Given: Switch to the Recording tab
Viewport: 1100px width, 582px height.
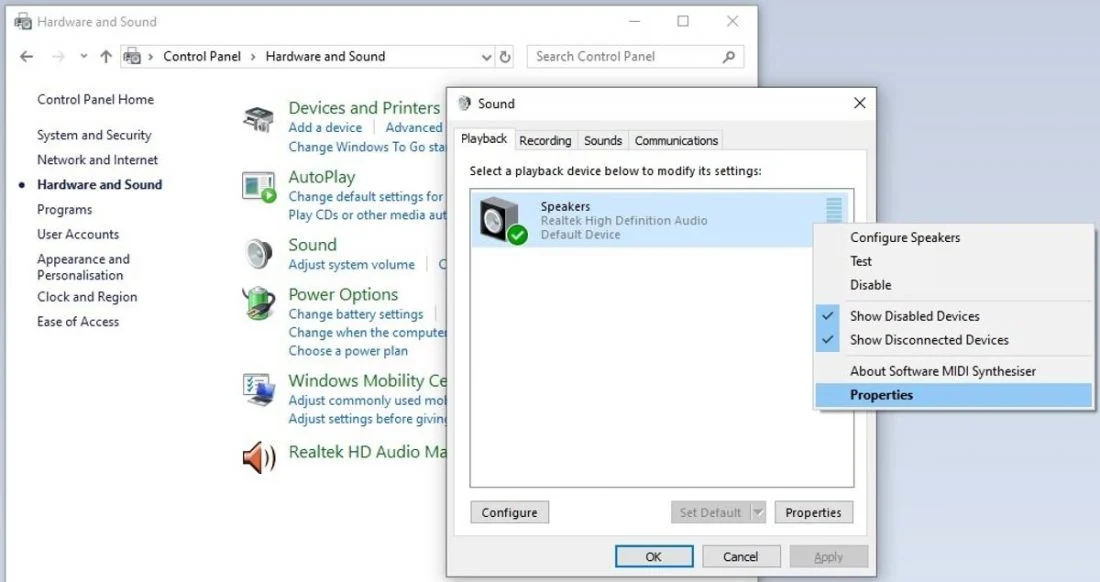Looking at the screenshot, I should coord(545,140).
